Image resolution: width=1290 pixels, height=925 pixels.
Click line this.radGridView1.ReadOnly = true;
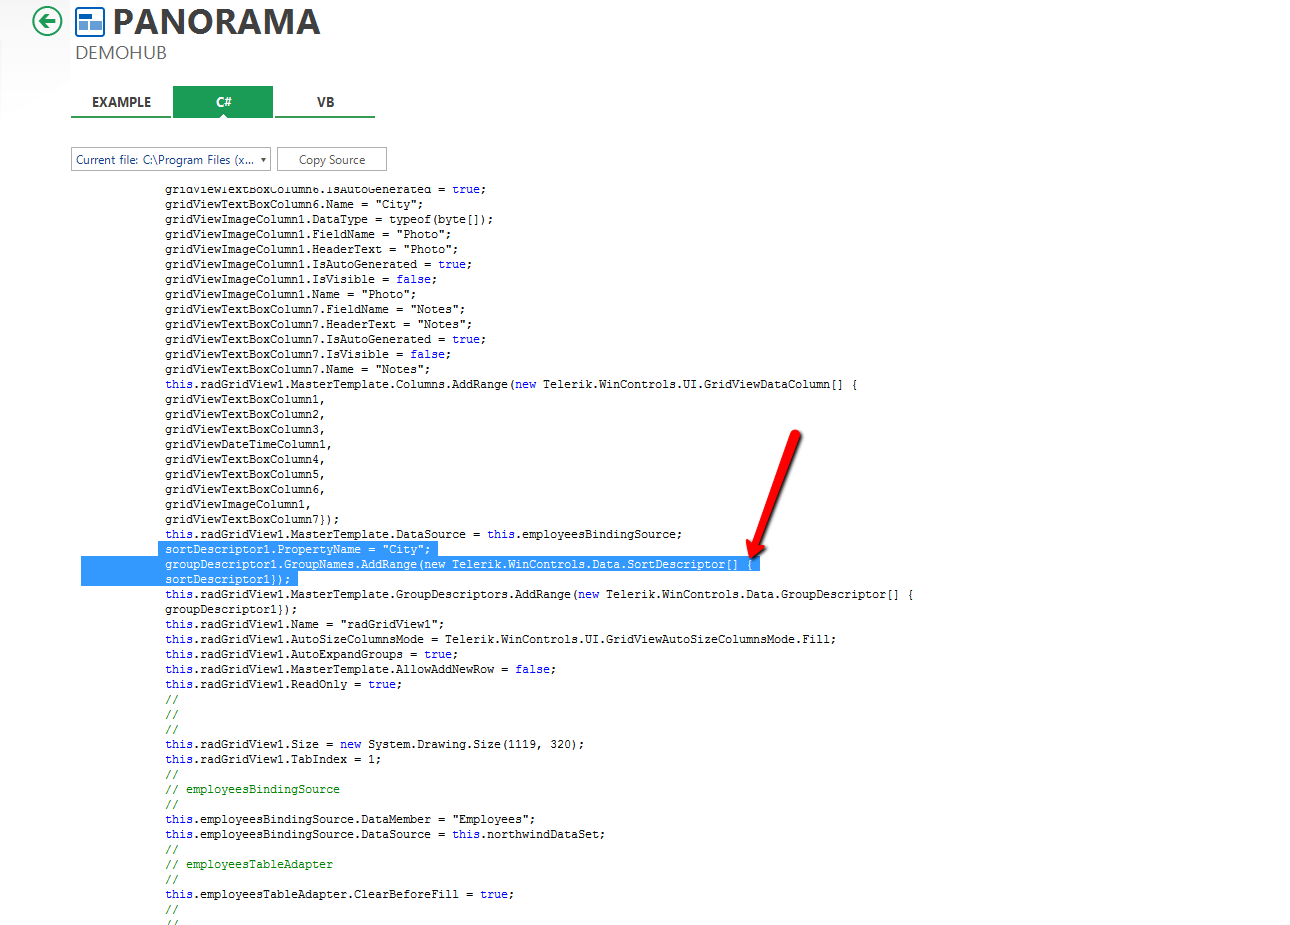284,684
